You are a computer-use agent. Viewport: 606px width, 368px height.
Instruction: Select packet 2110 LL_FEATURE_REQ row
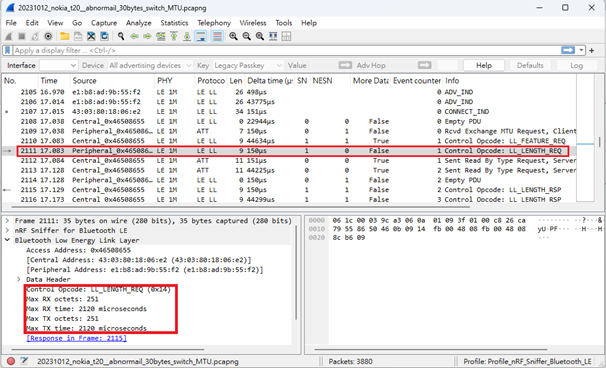point(289,141)
